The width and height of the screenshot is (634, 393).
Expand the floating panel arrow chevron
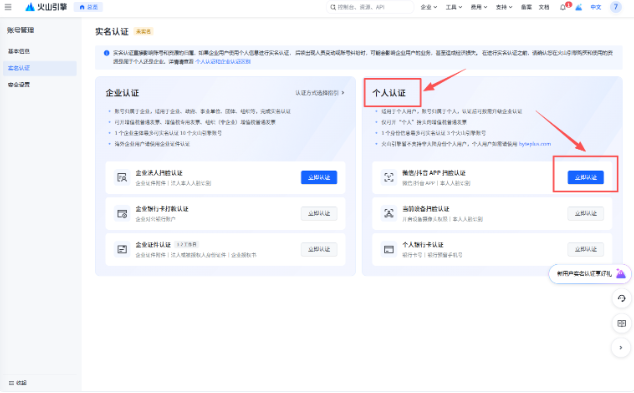[621, 347]
